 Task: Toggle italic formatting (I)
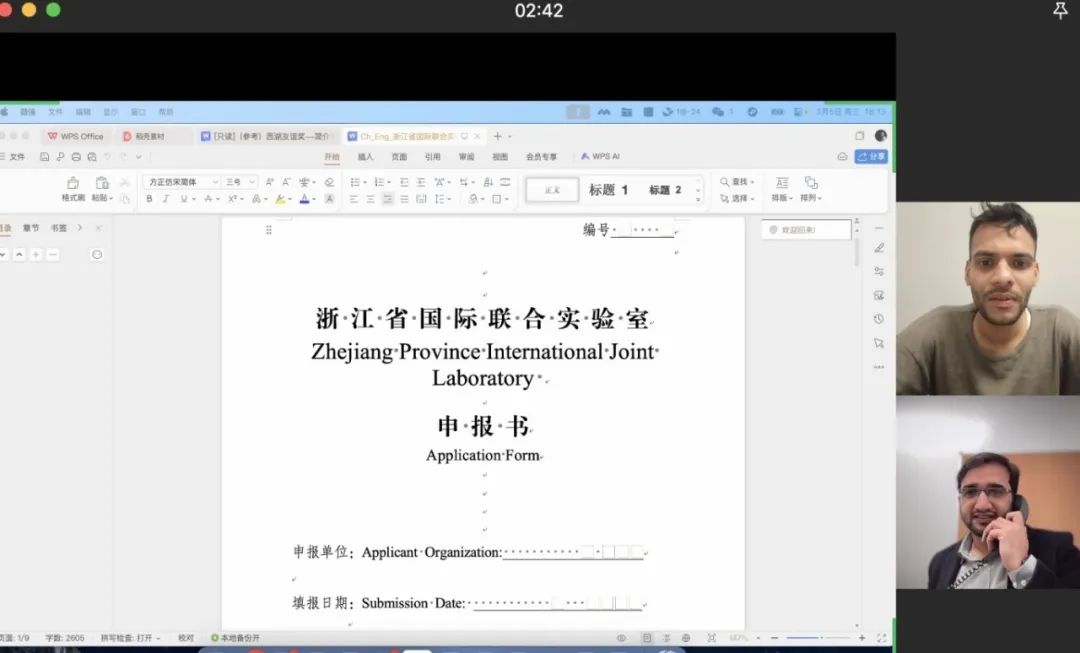[165, 199]
